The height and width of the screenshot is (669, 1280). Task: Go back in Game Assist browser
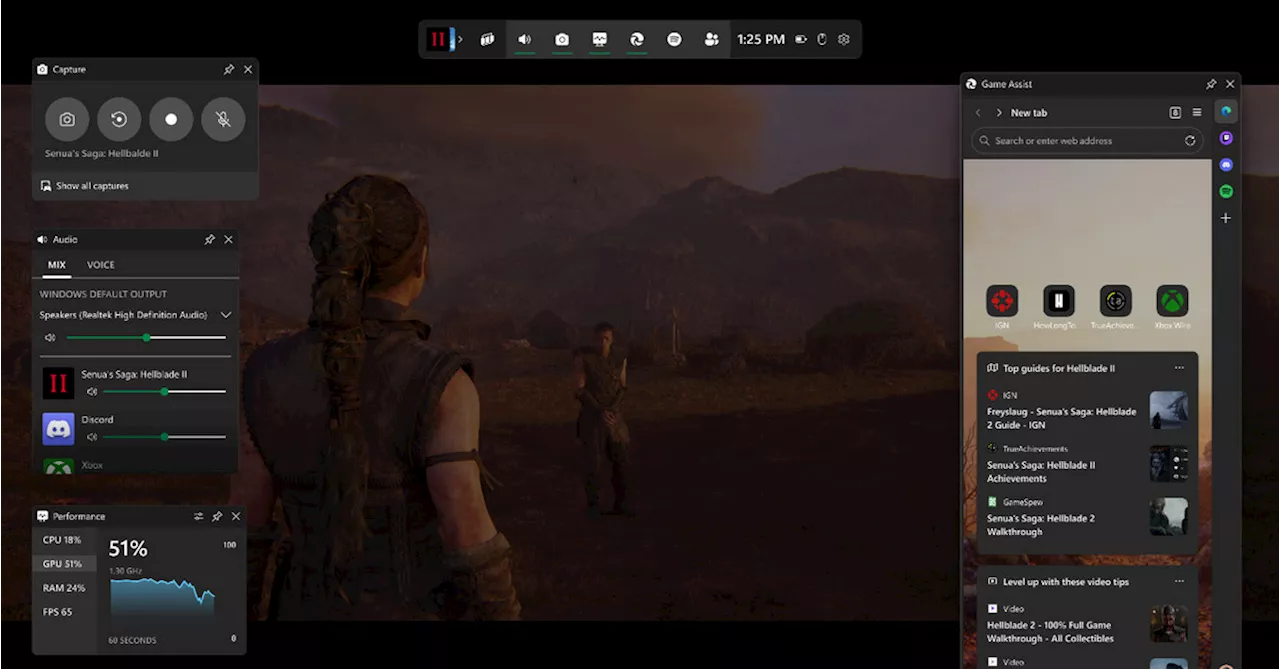point(978,113)
